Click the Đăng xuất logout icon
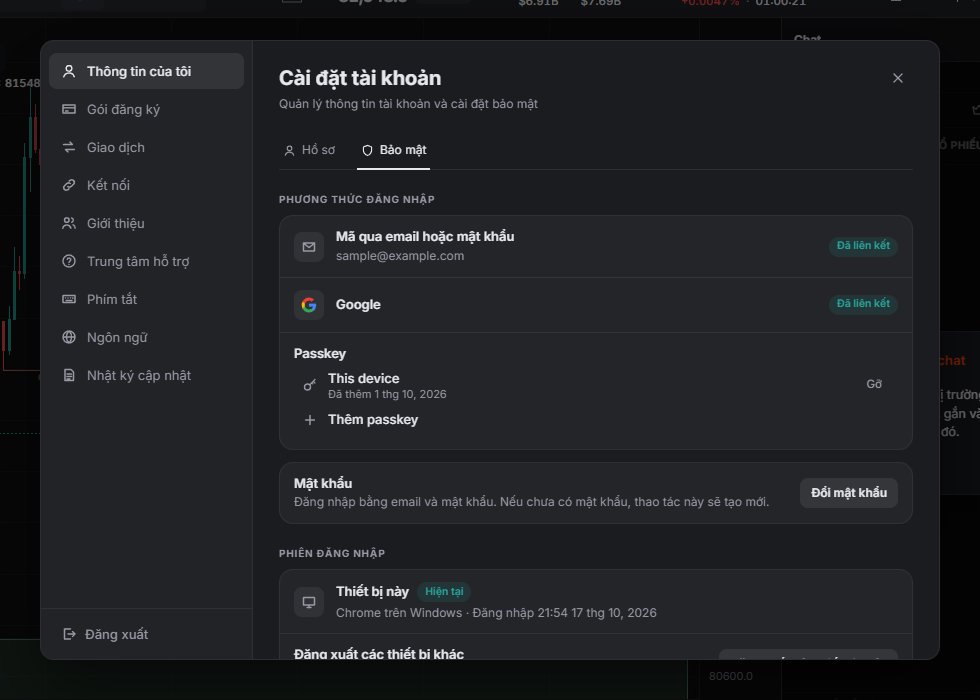This screenshot has width=980, height=700. tap(69, 634)
